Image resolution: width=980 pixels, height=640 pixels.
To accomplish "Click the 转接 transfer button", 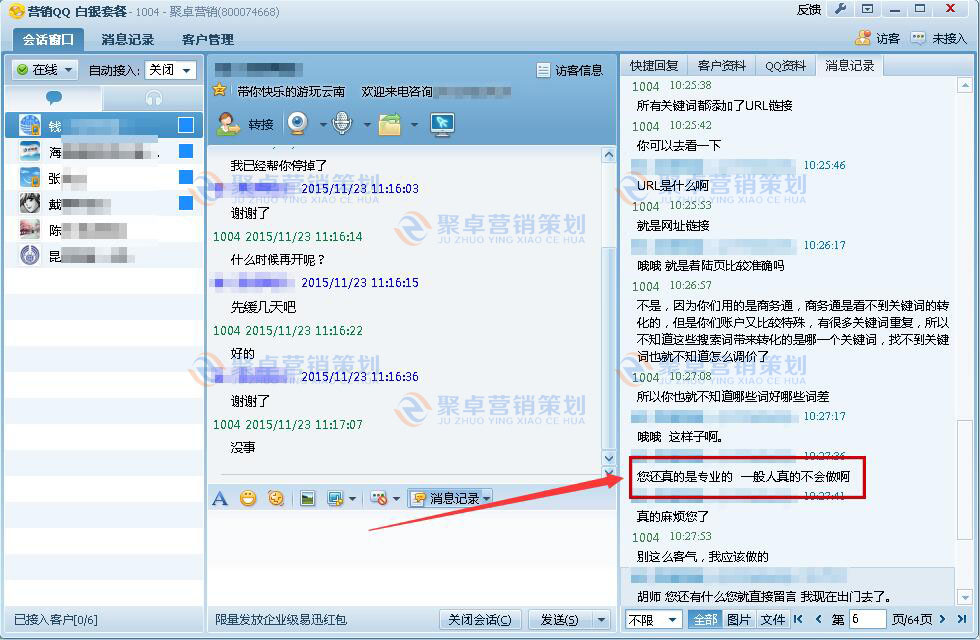I will (x=246, y=124).
